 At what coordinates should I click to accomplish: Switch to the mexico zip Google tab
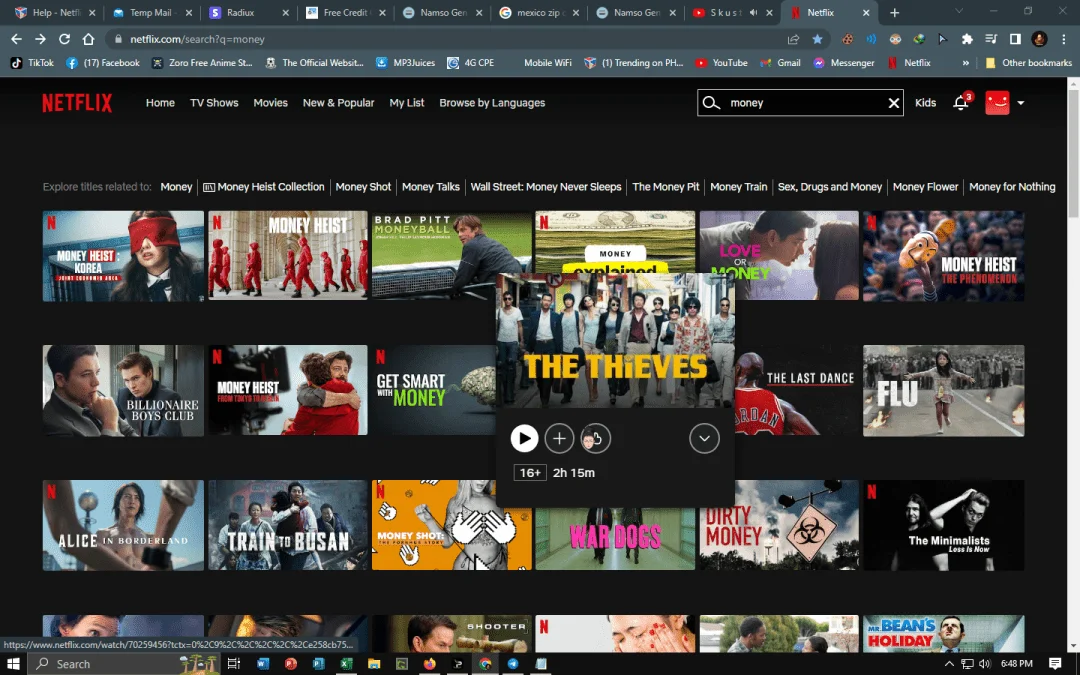539,12
